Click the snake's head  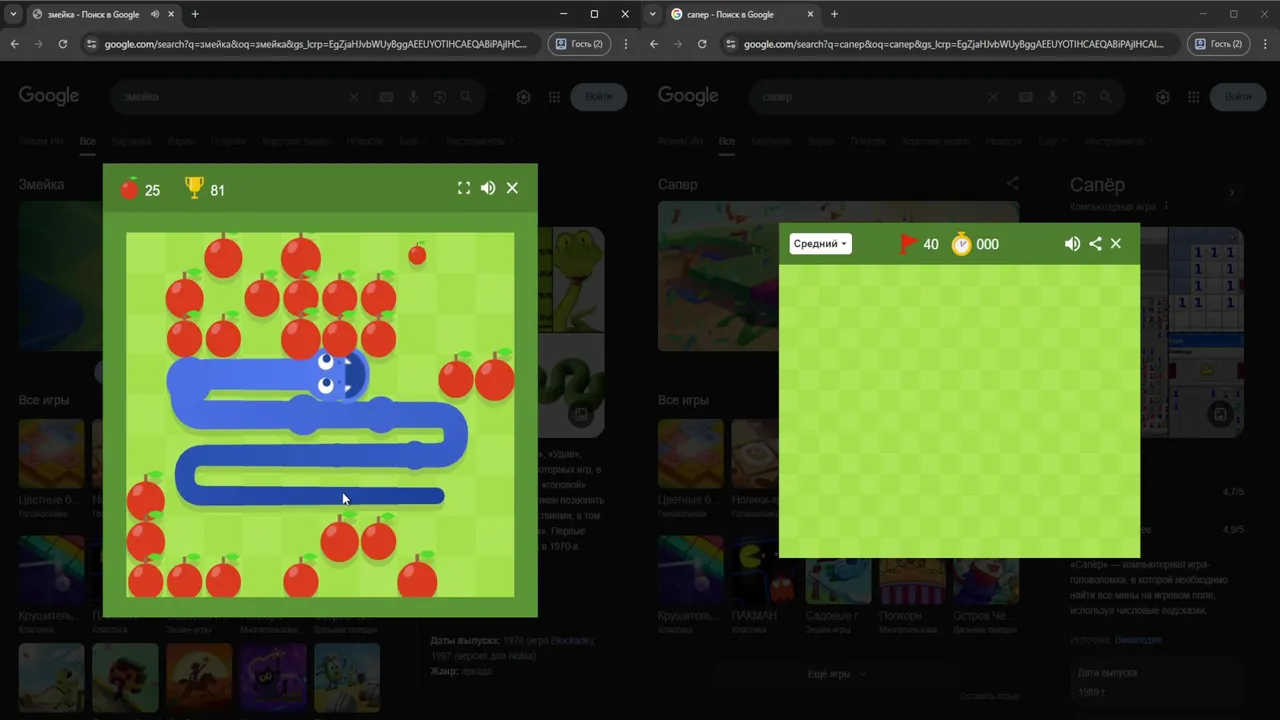click(340, 376)
